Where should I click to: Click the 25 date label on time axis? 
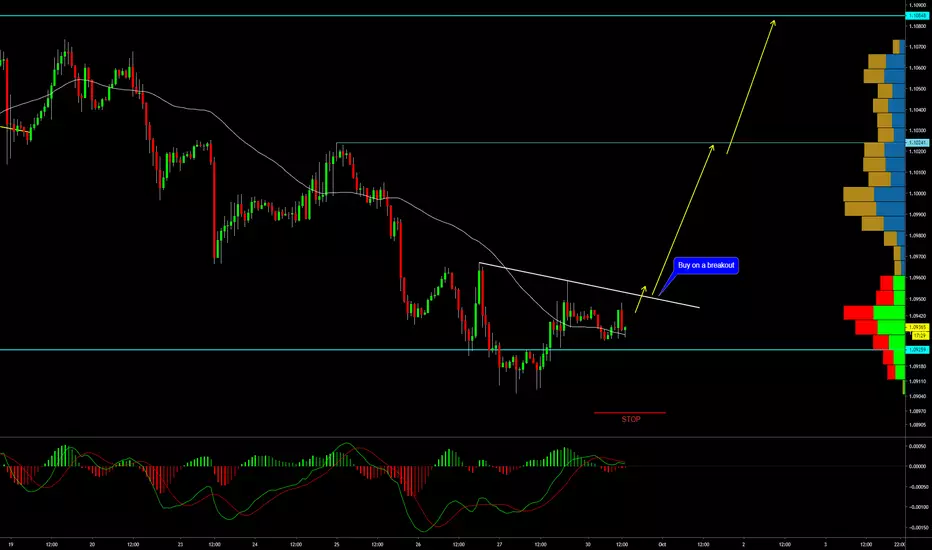point(336,544)
